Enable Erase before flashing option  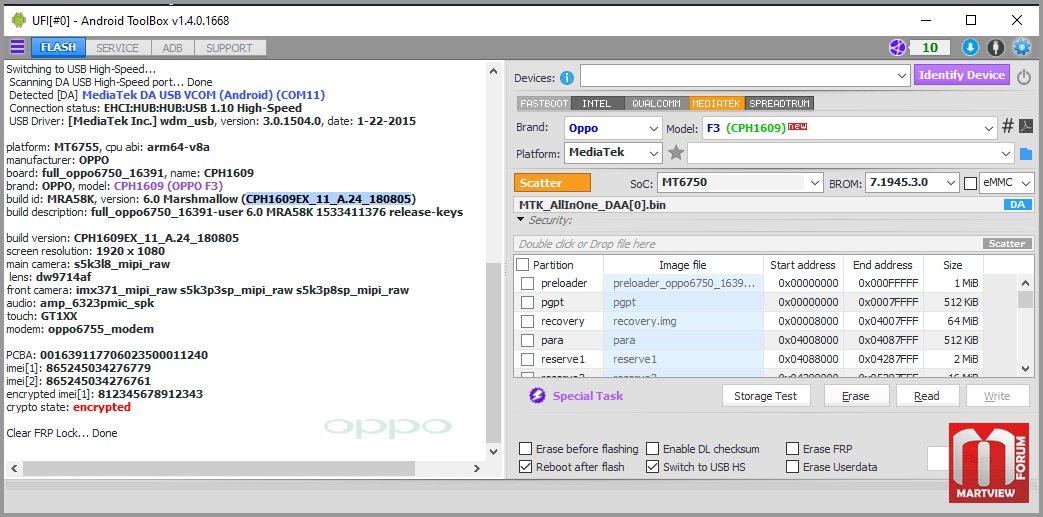coord(525,448)
